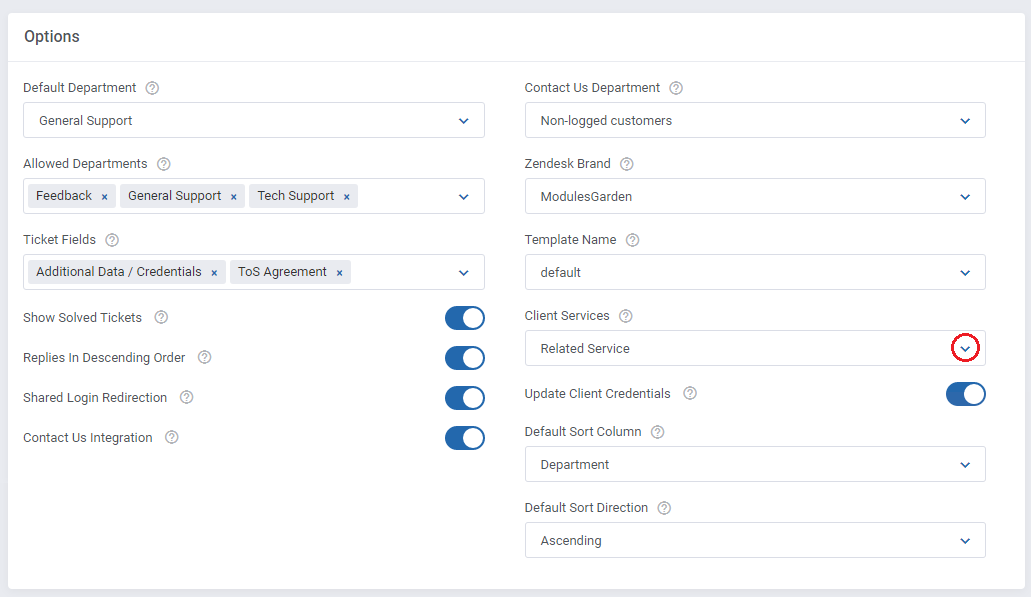Show help for Show Solved Tickets
Viewport: 1031px width, 597px height.
click(161, 318)
